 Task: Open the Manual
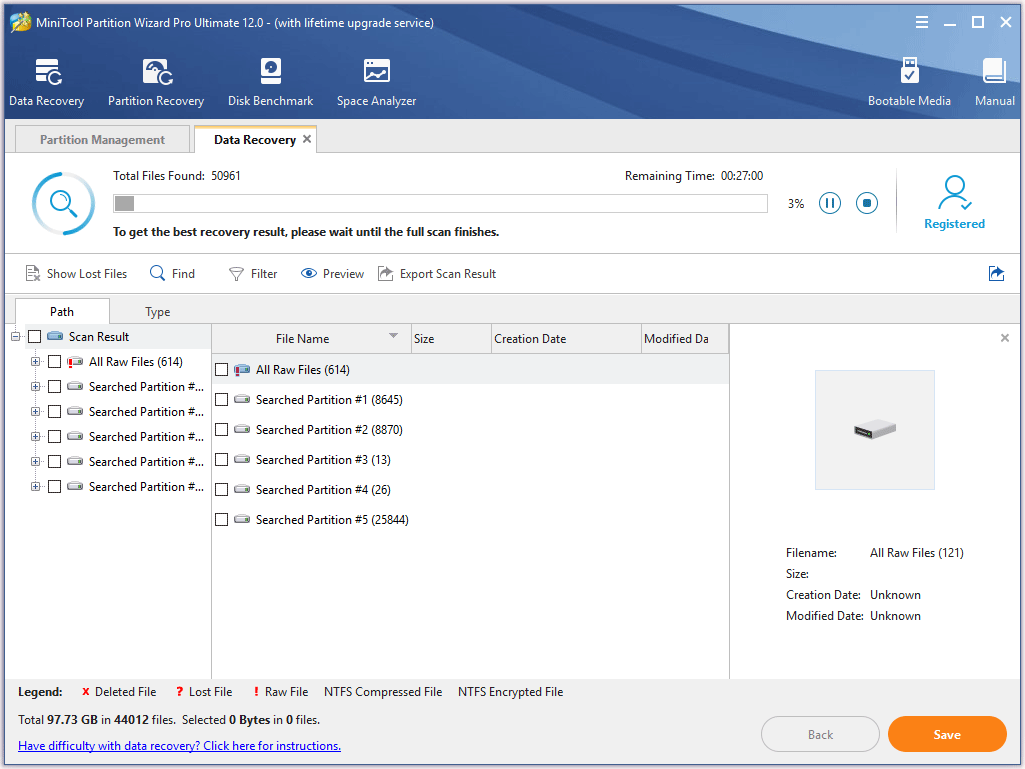[x=994, y=82]
